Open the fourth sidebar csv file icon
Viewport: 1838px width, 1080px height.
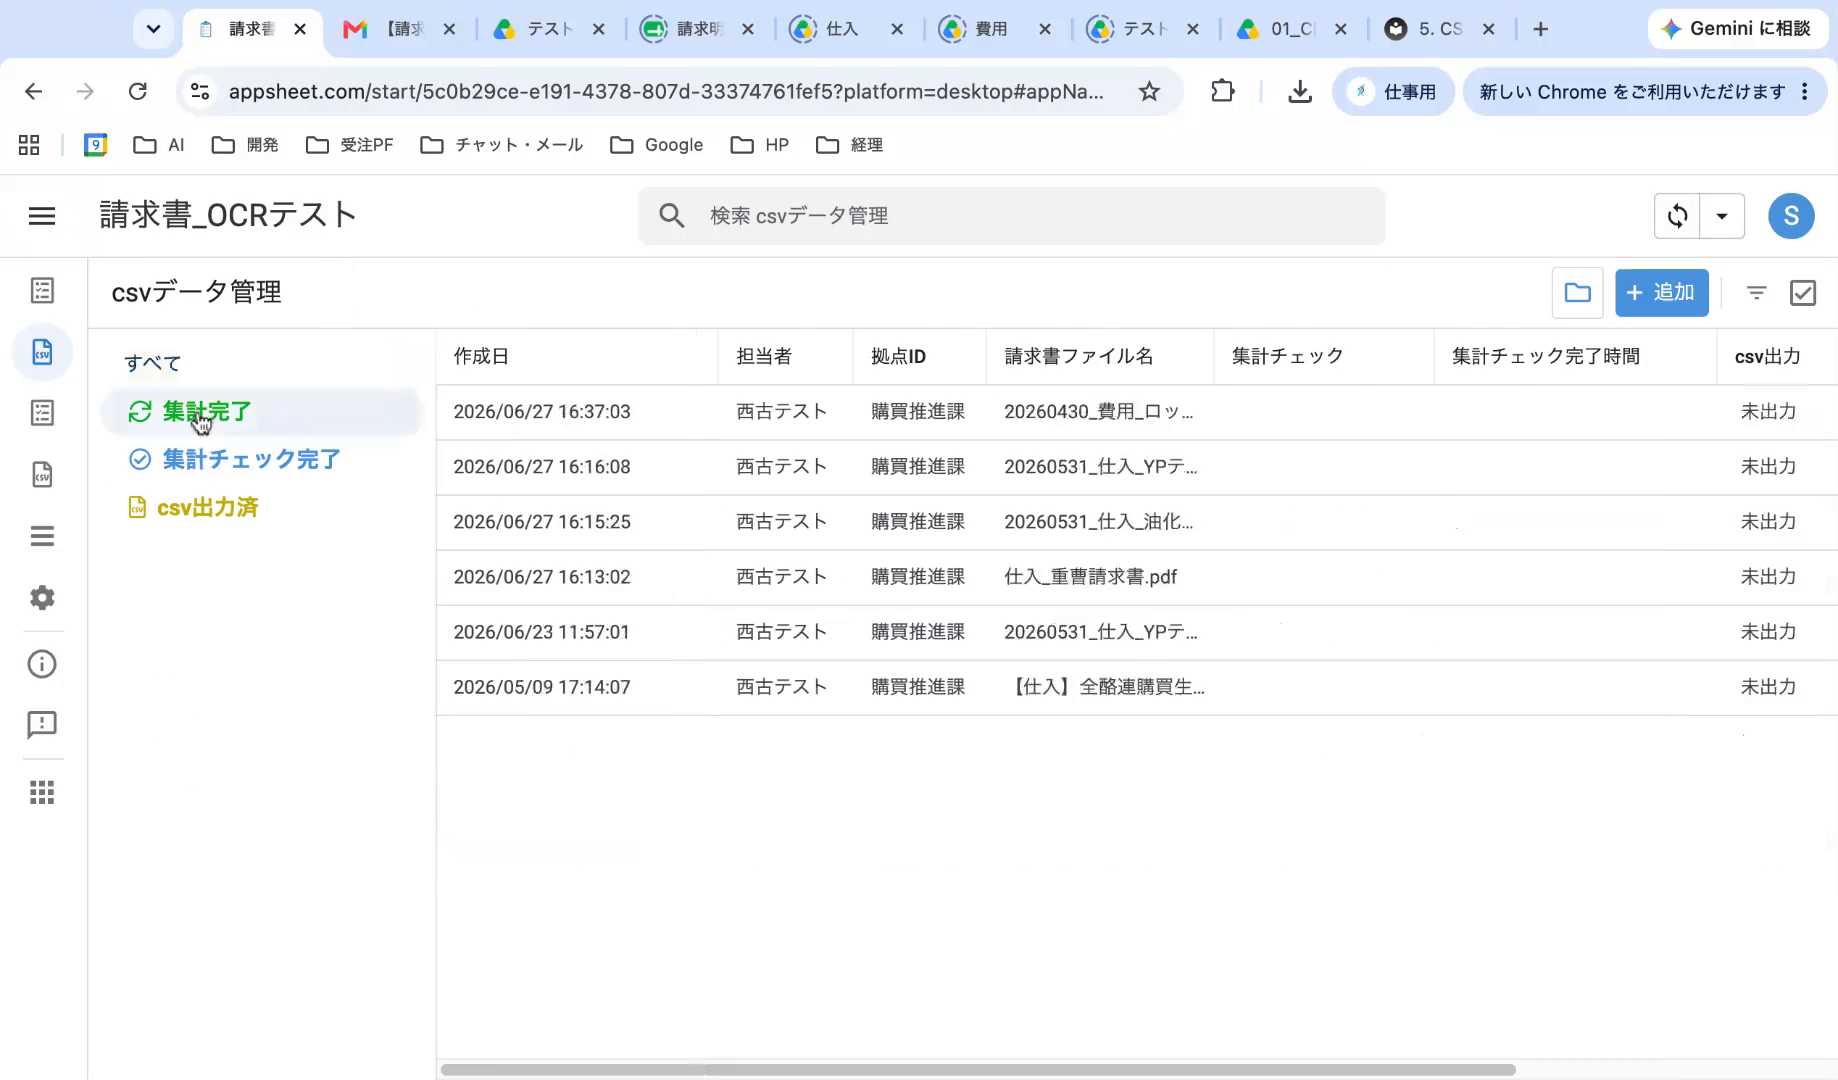click(42, 474)
